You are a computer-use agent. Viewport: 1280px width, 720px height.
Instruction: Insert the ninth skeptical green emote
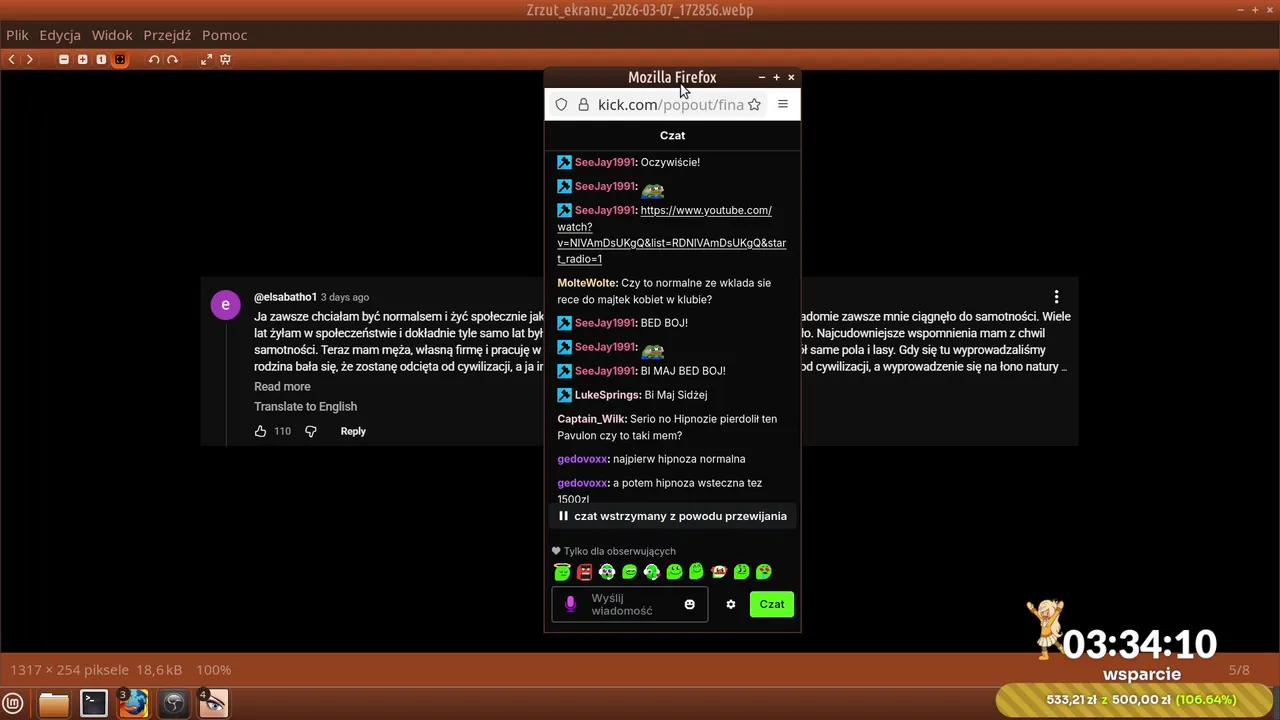tap(741, 572)
